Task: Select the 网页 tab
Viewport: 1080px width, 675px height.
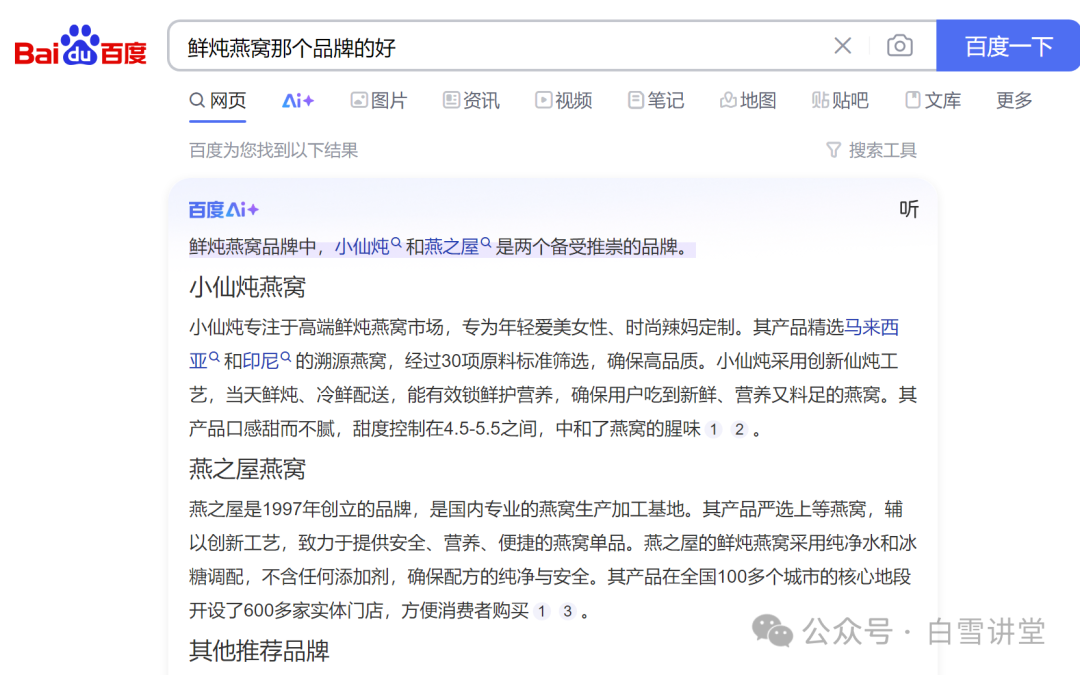Action: [218, 101]
